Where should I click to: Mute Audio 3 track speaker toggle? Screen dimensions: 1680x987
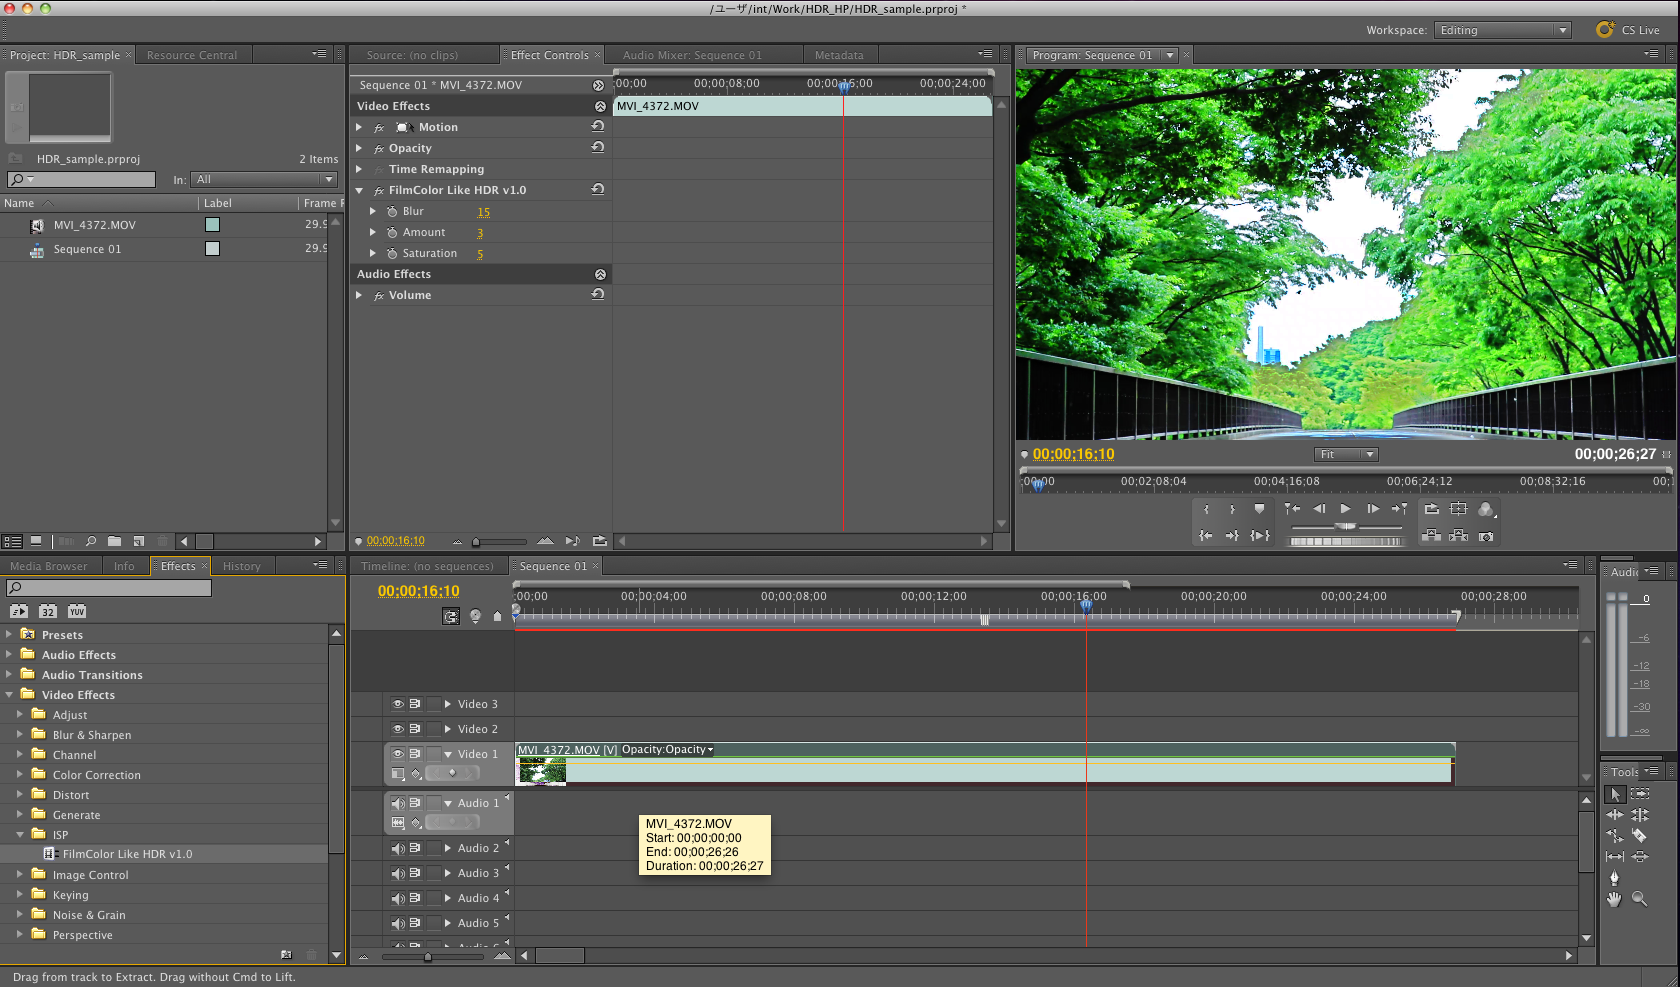tap(398, 873)
